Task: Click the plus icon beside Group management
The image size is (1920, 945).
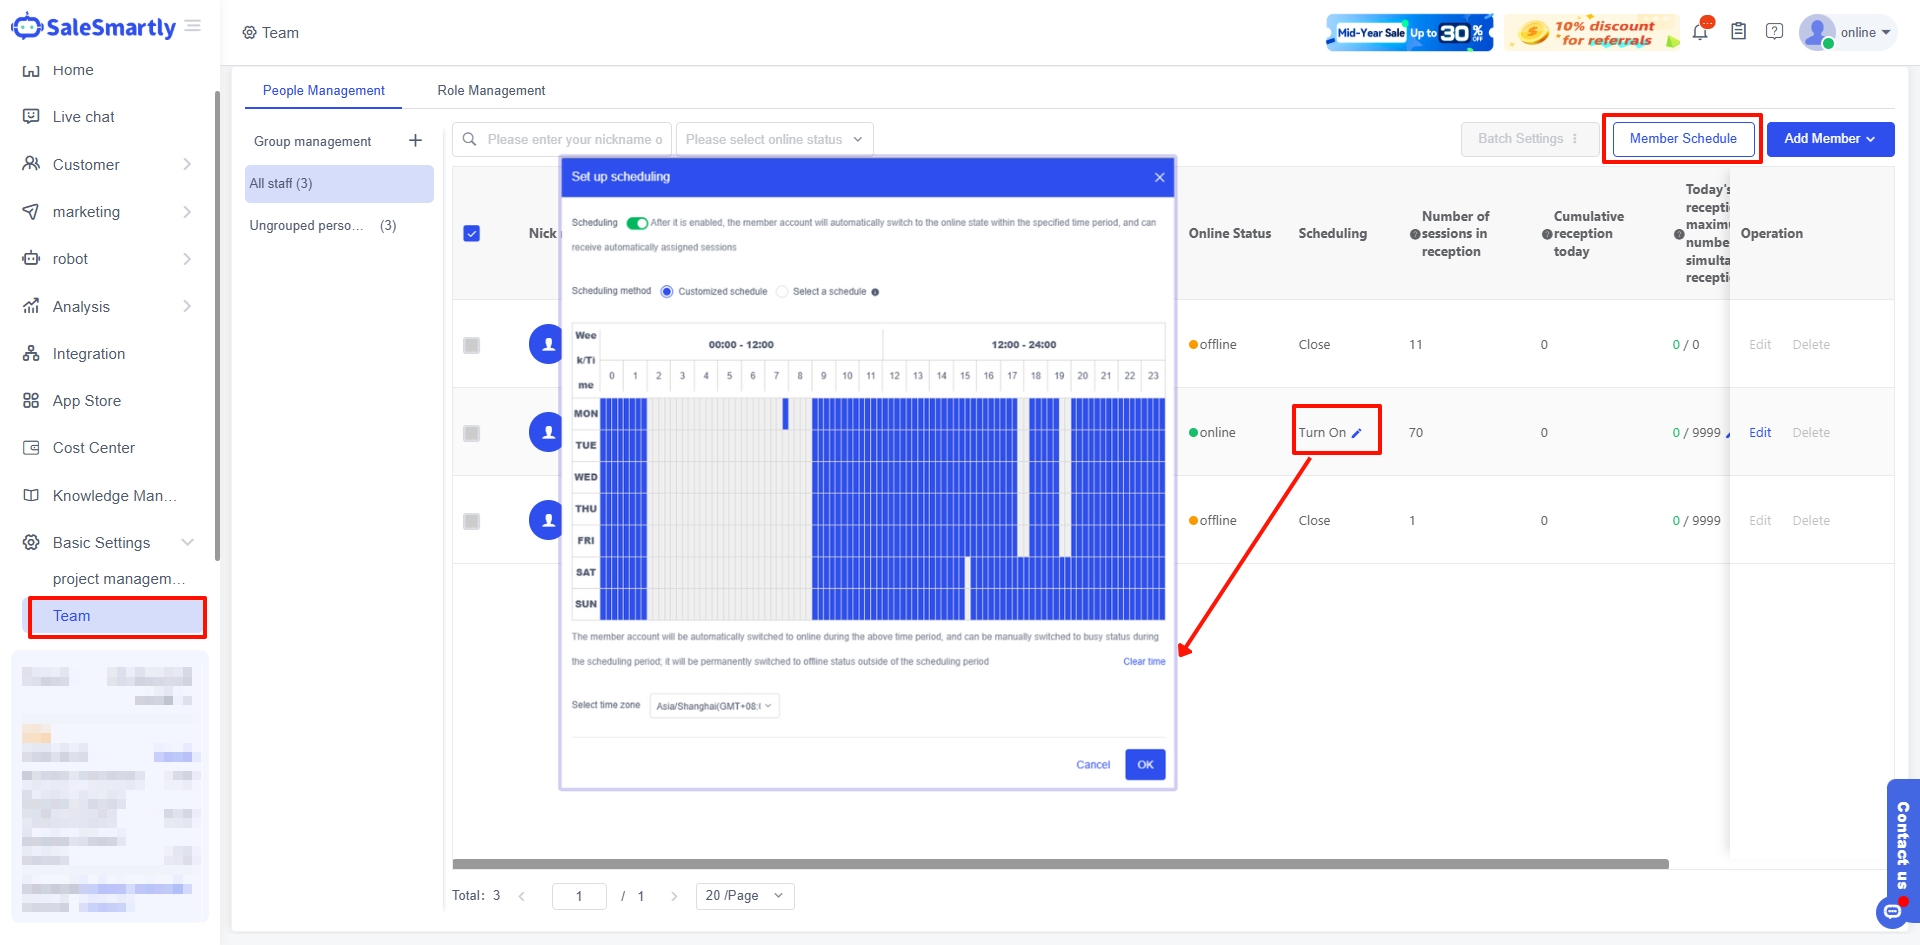Action: (x=415, y=141)
